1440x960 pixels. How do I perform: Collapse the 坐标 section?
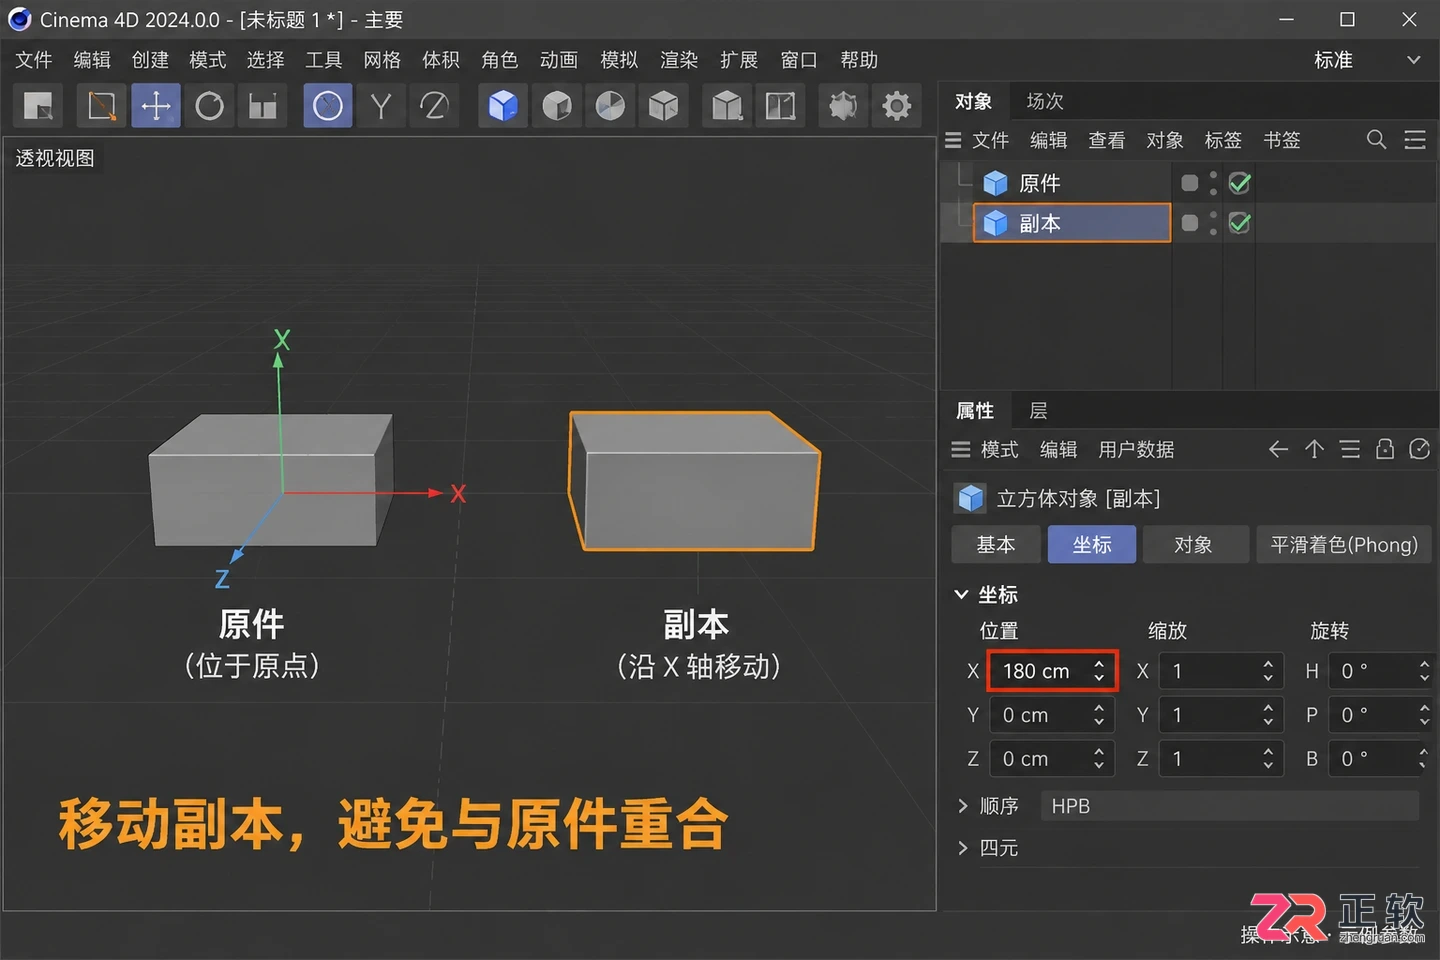[961, 595]
